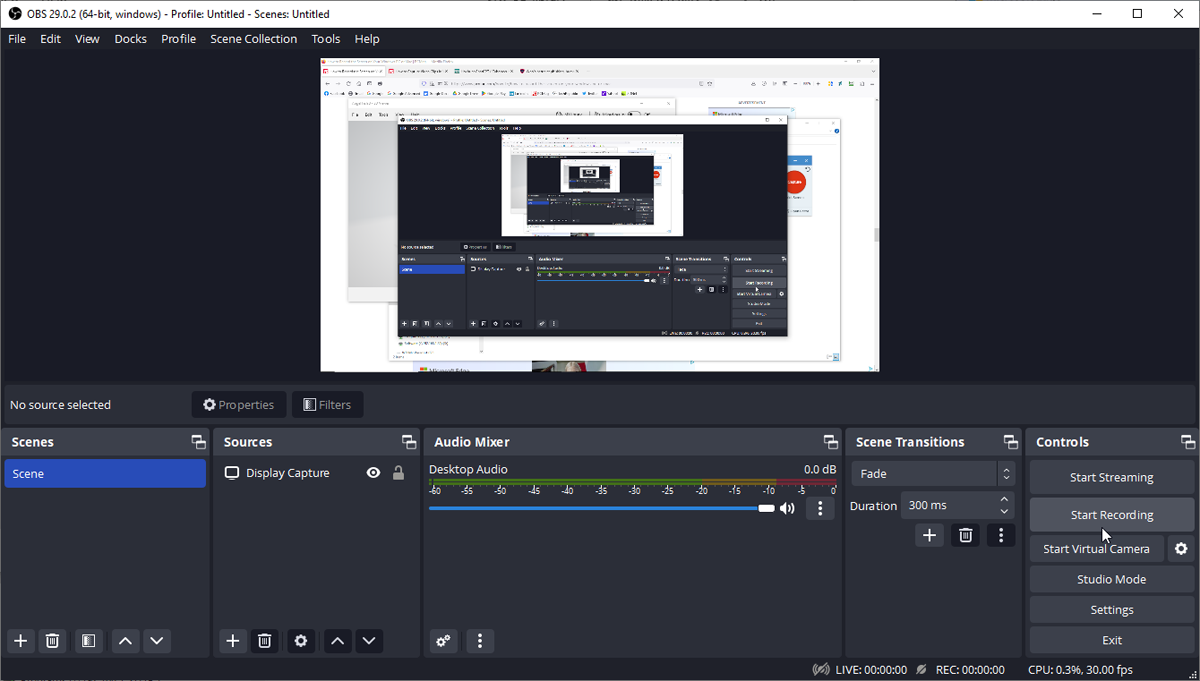Open source properties gear in Sources panel
Screen dimensions: 1200x681
click(x=301, y=641)
